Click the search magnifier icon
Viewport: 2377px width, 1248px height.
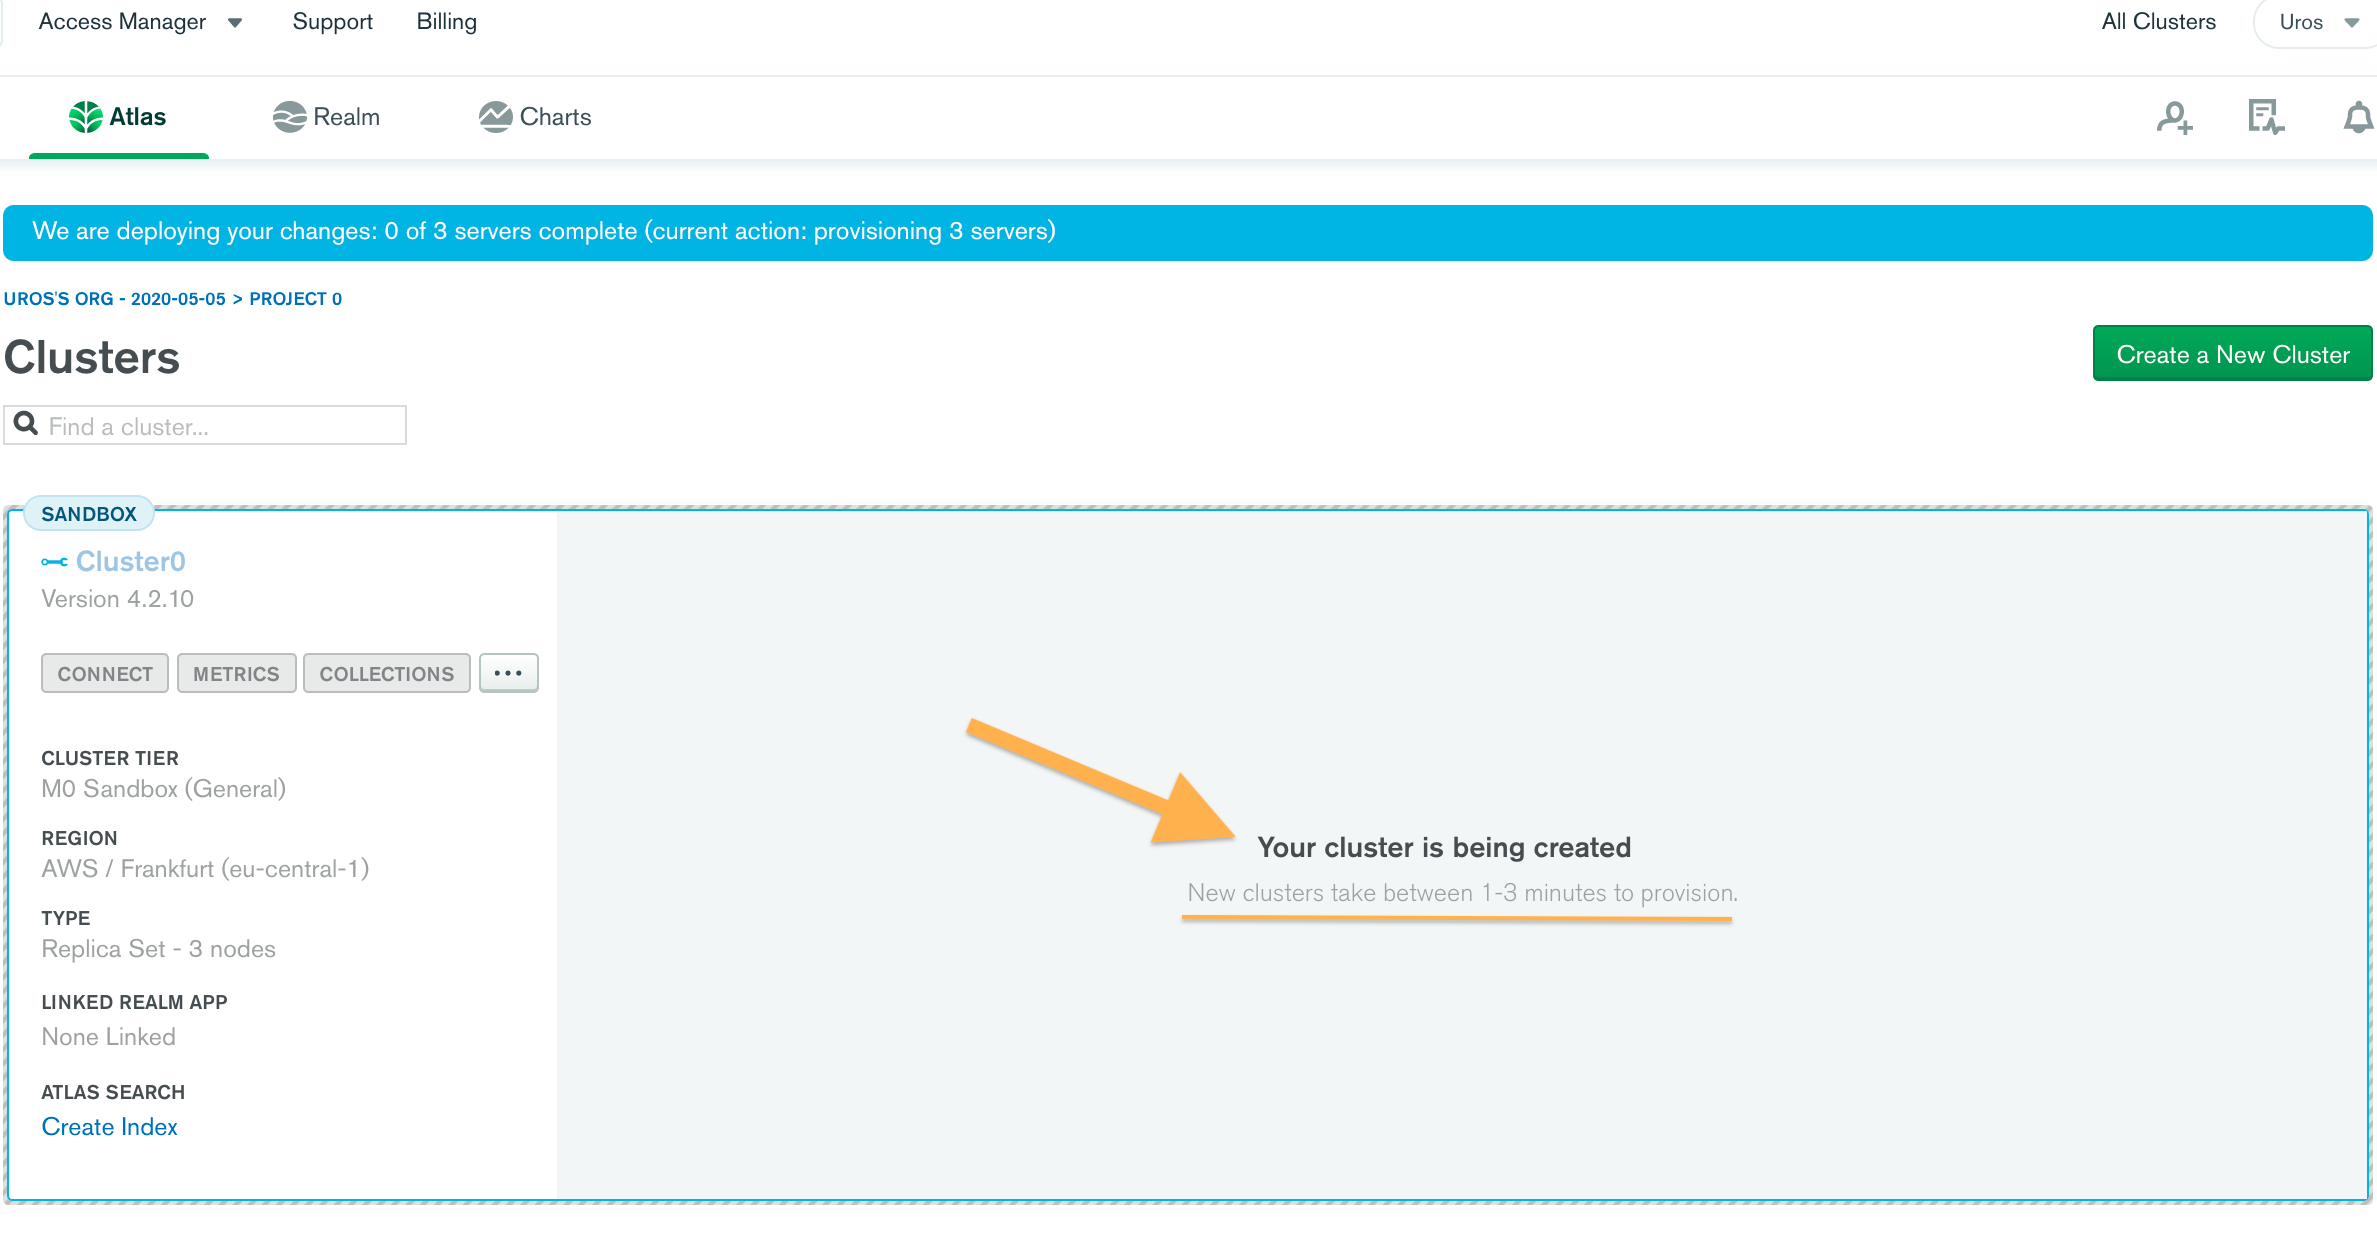26,424
